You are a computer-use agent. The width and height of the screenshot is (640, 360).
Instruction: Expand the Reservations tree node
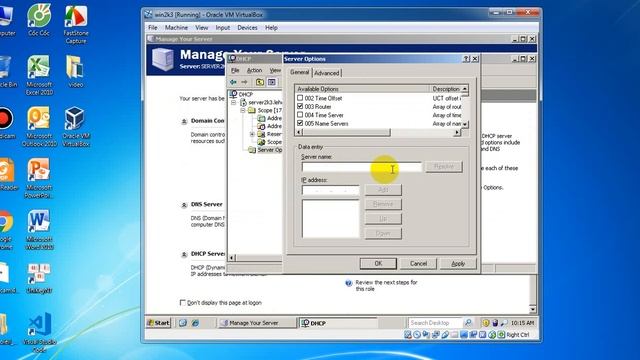click(x=252, y=134)
